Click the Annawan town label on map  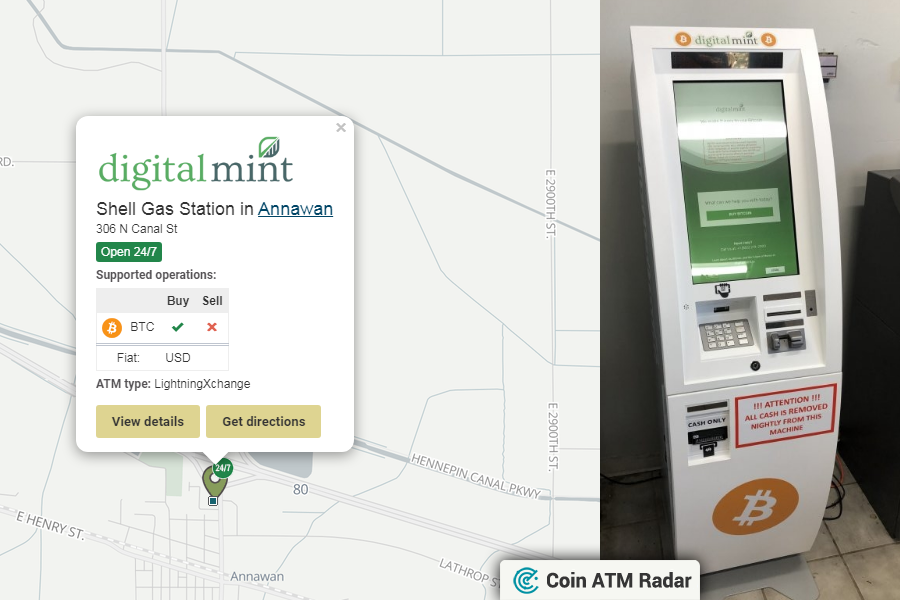pyautogui.click(x=257, y=576)
